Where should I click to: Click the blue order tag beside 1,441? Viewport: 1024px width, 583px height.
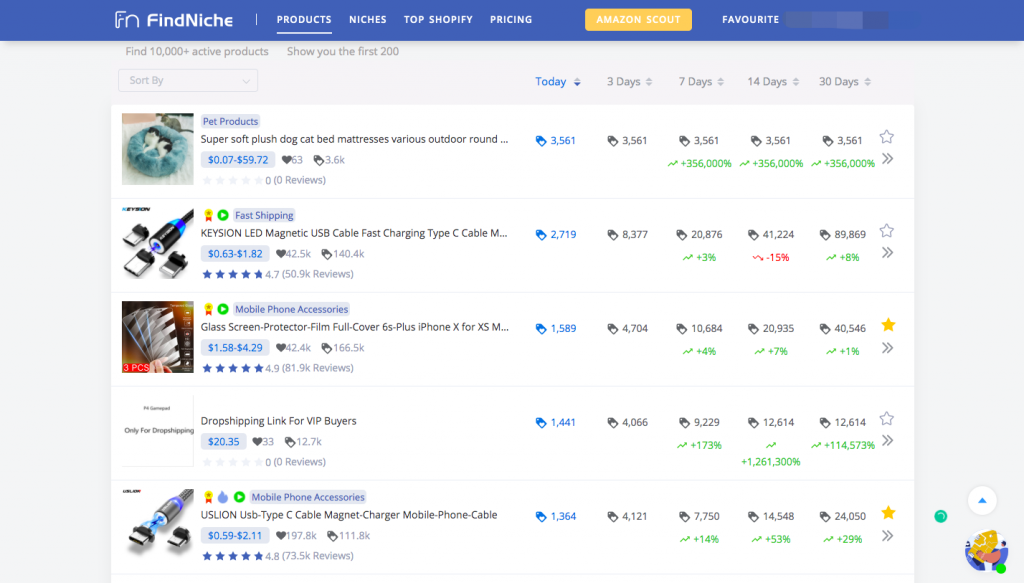click(541, 423)
